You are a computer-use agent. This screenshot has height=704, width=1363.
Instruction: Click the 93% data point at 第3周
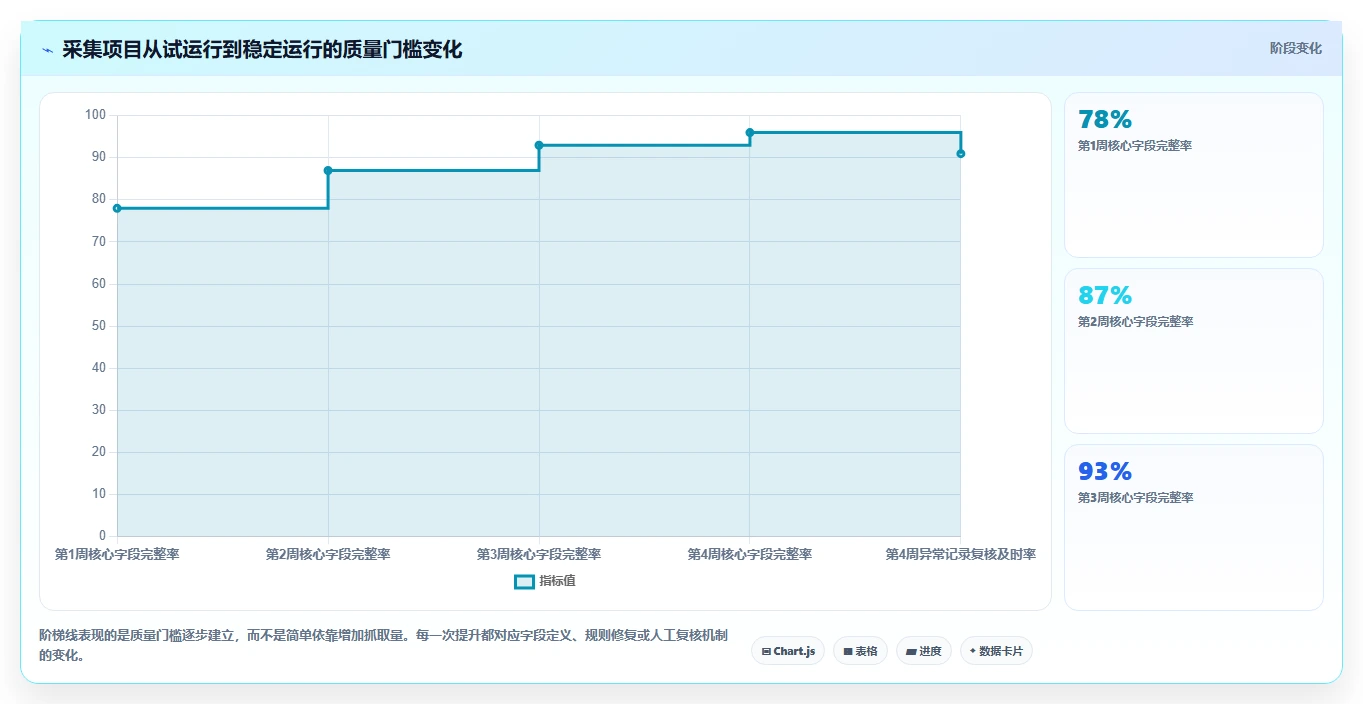pos(539,145)
